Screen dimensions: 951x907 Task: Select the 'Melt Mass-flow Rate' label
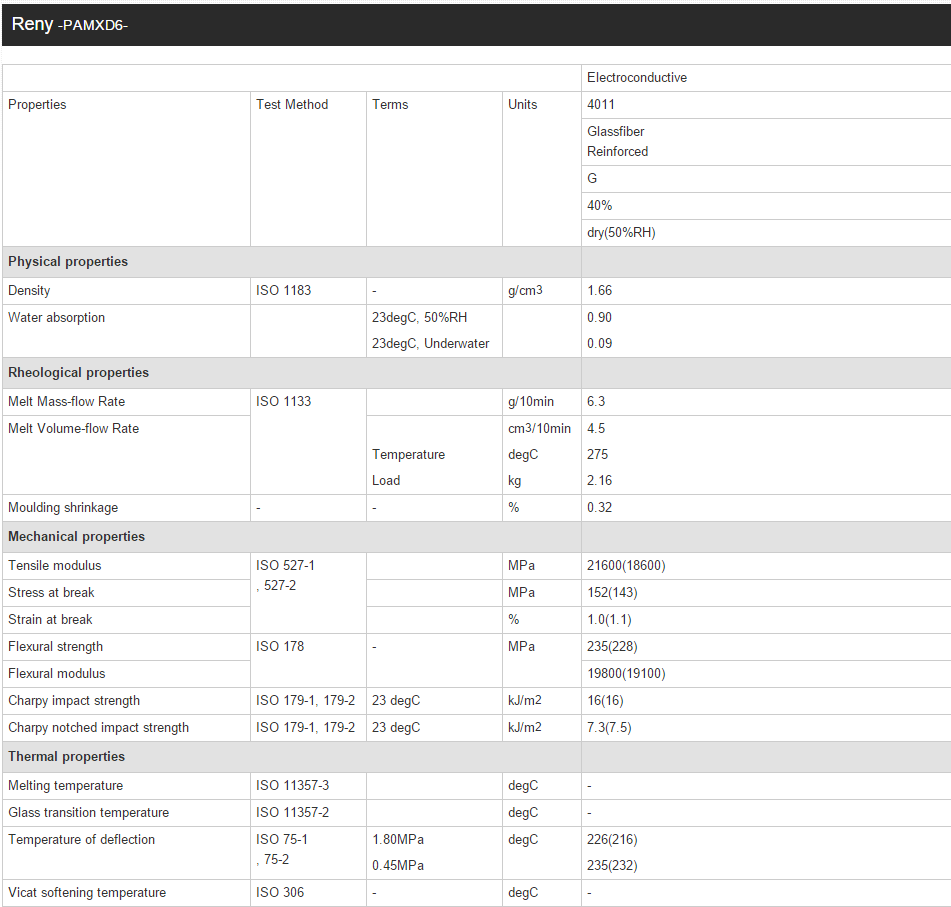point(66,402)
